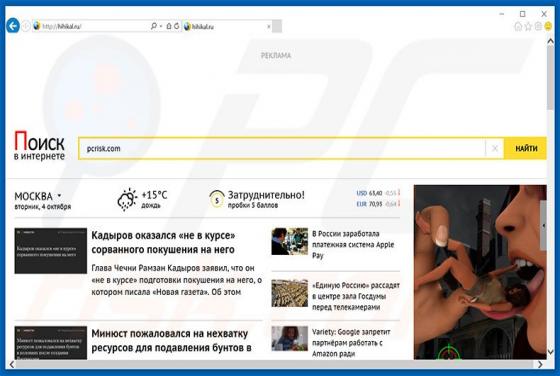The image size is (560, 376).
Task: Open the address bar search dropdown arrow
Action: [x=161, y=26]
